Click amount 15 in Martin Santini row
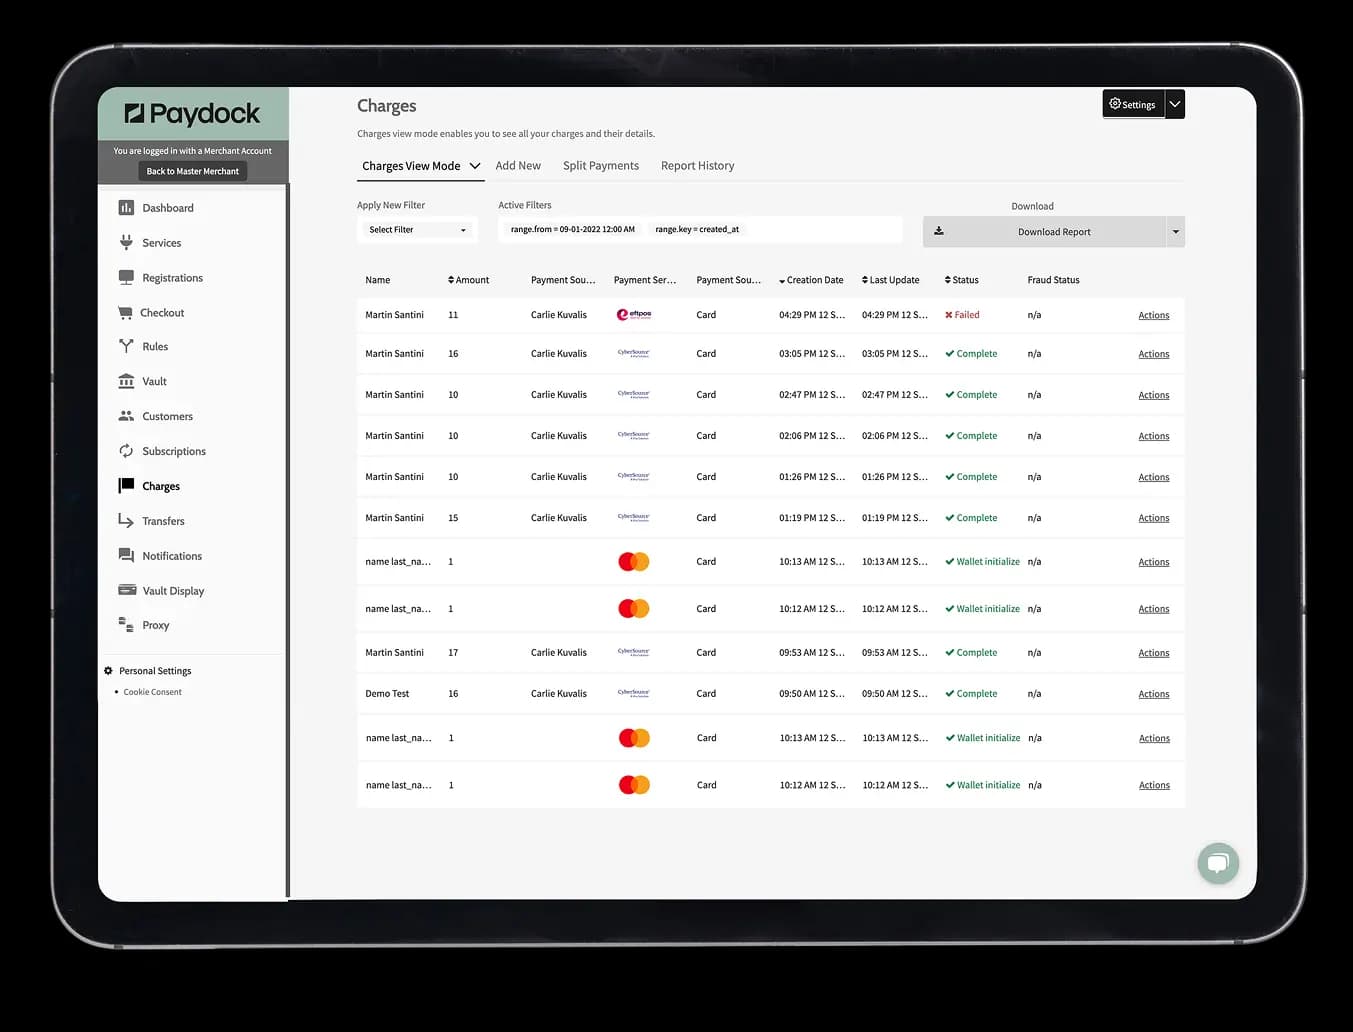The width and height of the screenshot is (1353, 1032). (x=453, y=518)
